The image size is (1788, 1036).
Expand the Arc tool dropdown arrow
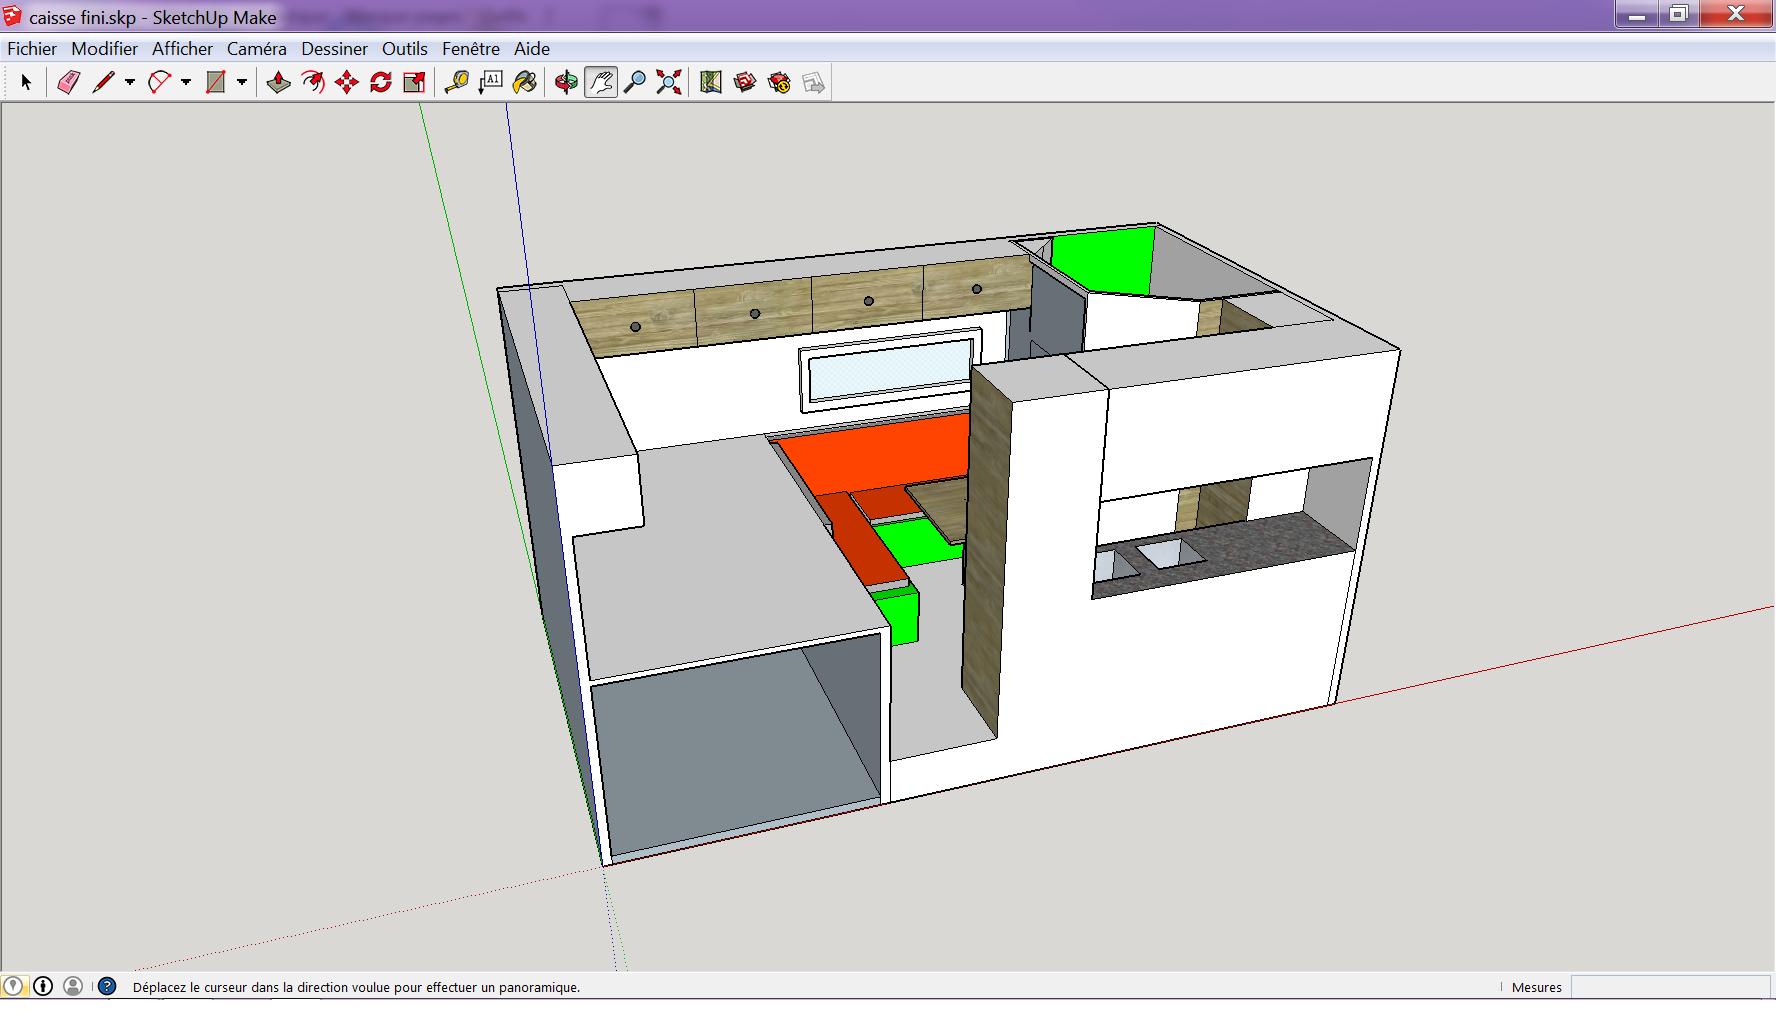point(186,83)
